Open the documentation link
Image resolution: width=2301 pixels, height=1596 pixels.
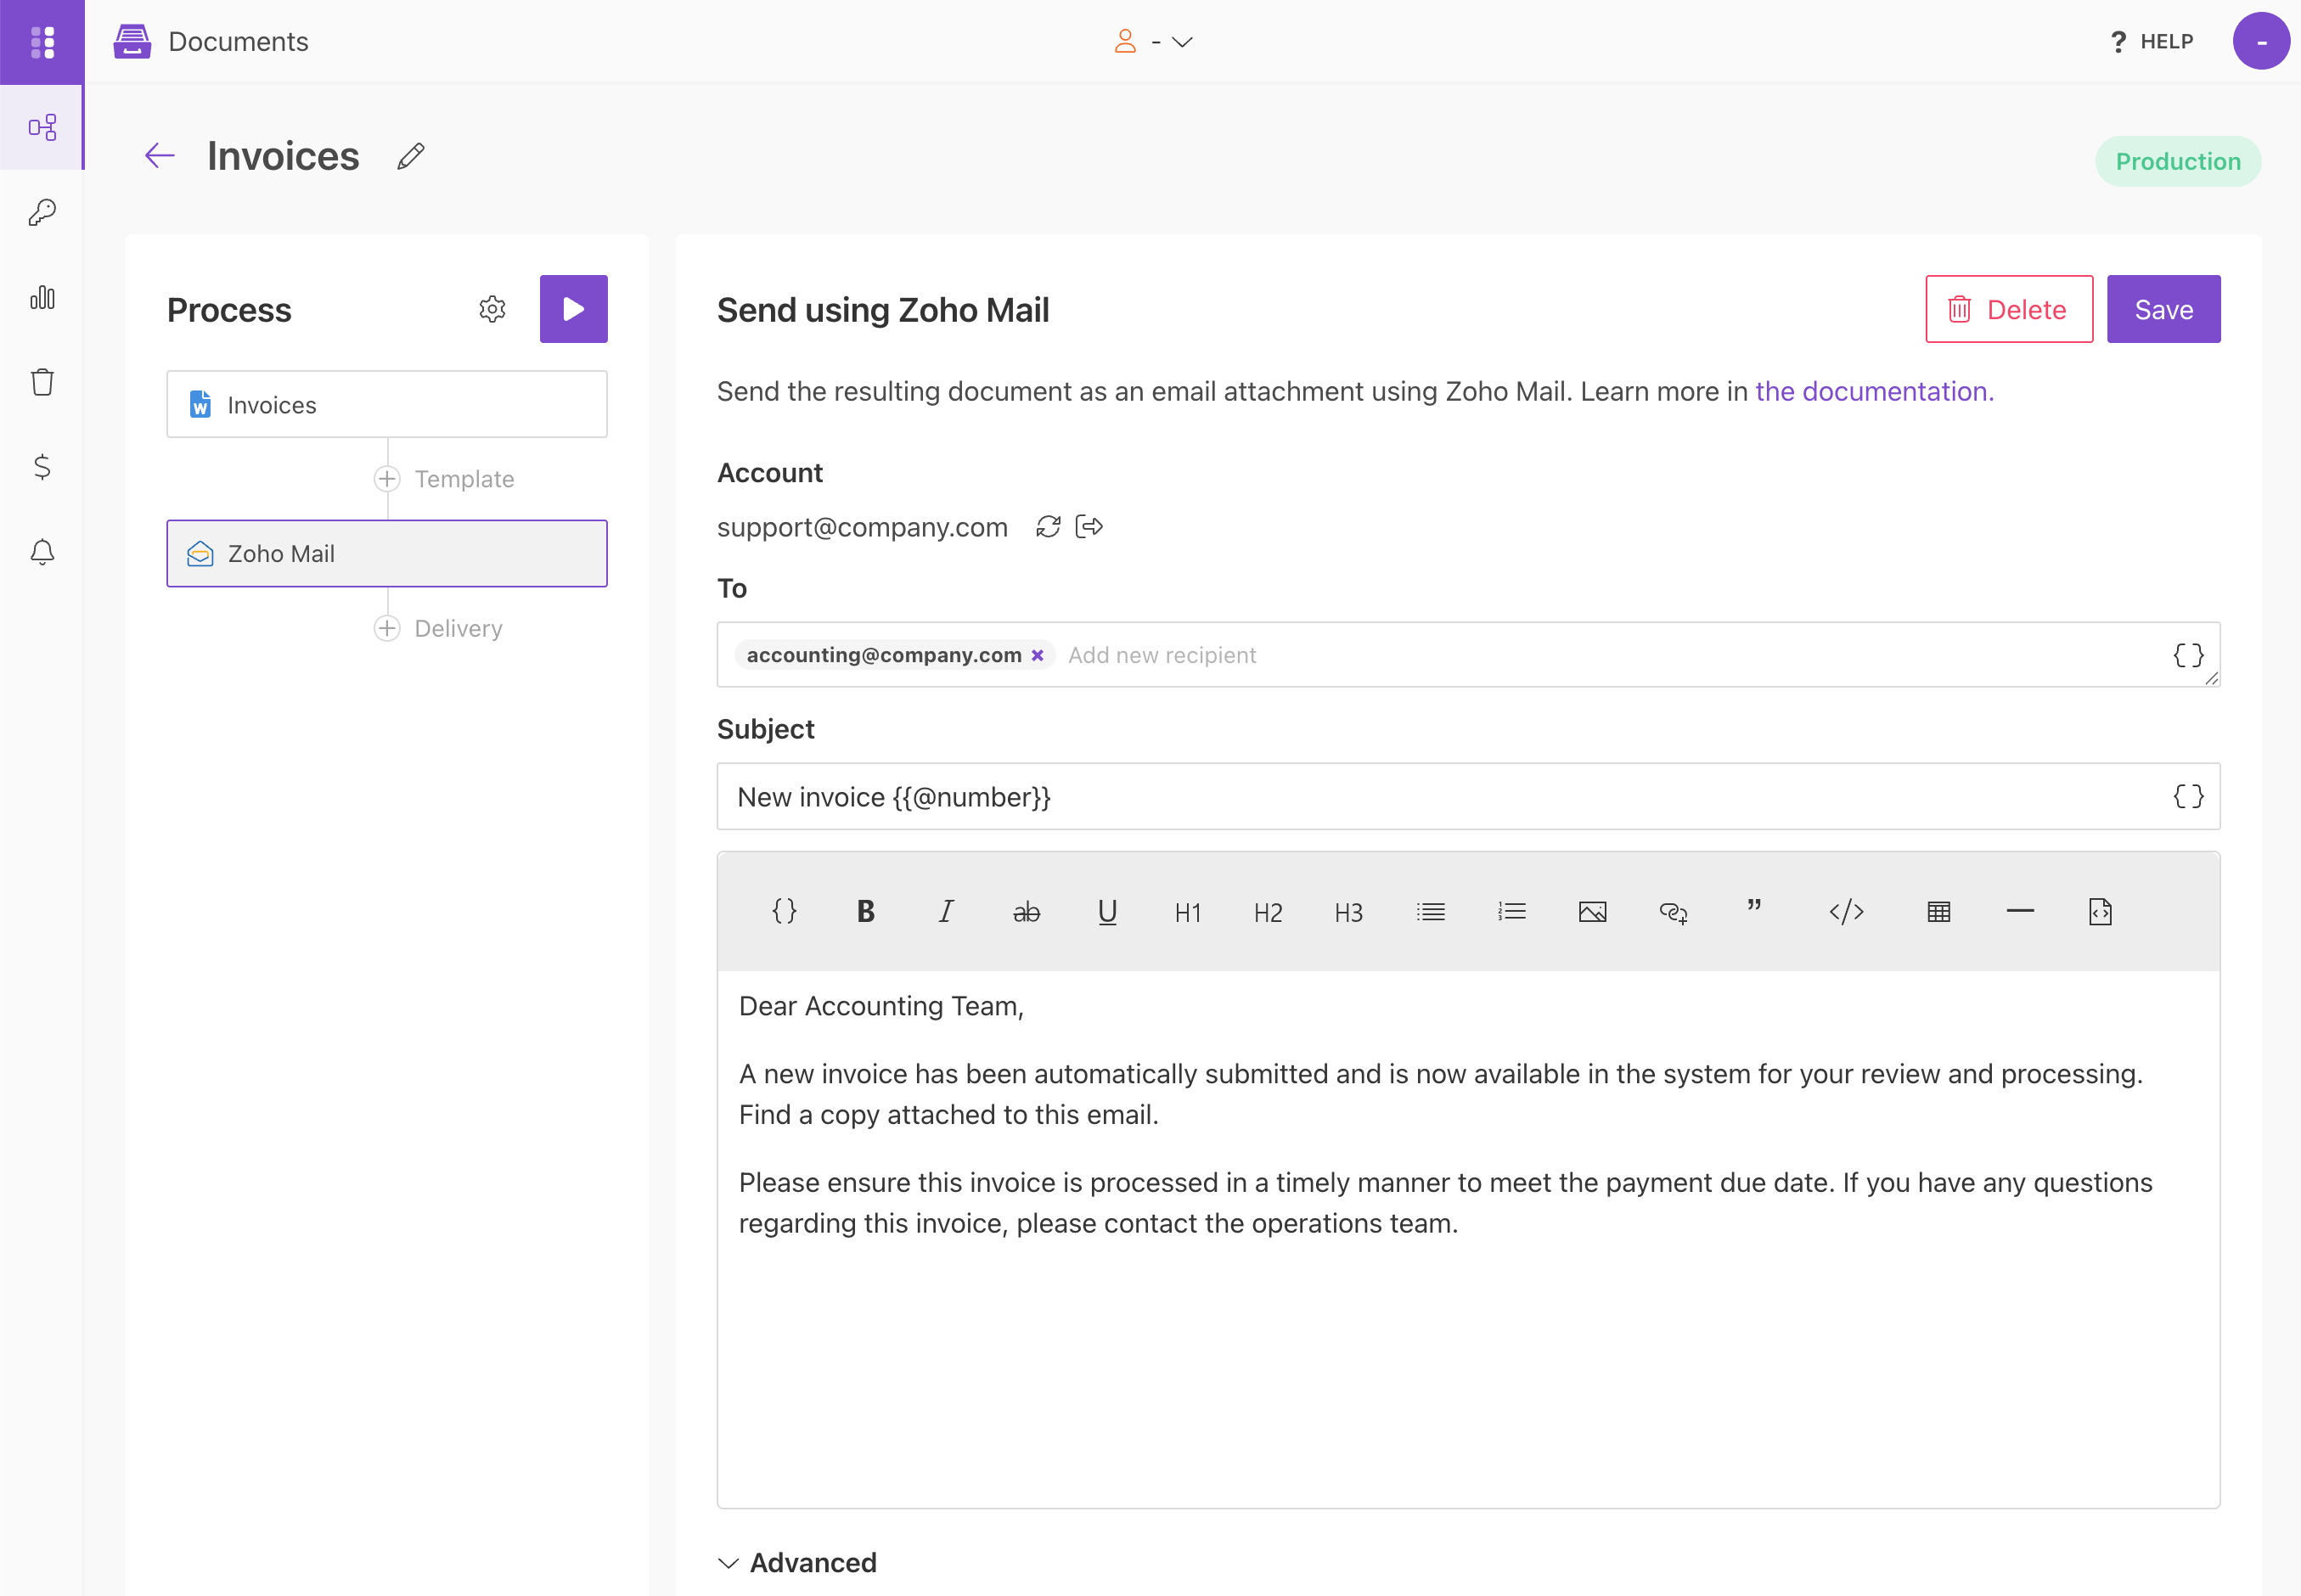(x=1874, y=391)
